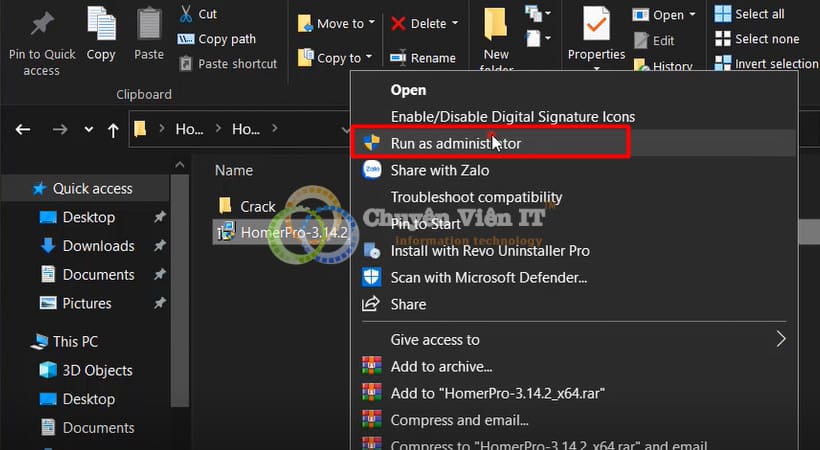Choose Troubleshoot compatibility
The width and height of the screenshot is (820, 450).
point(574,197)
